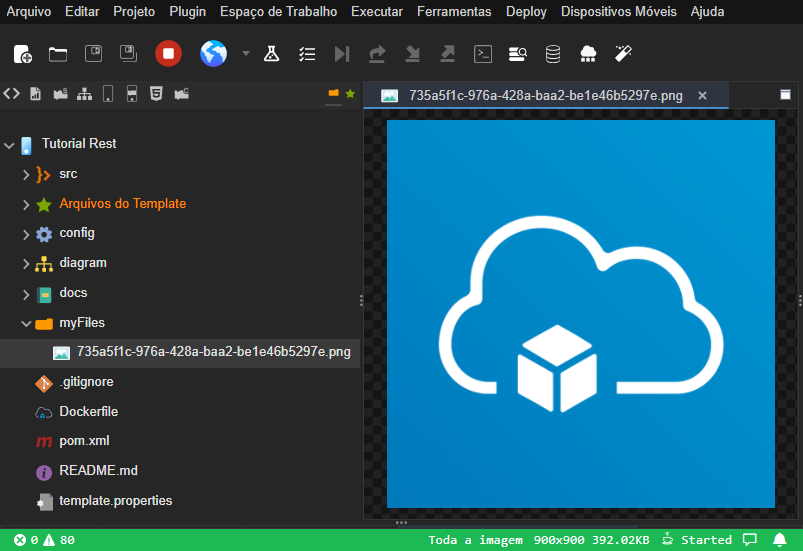The image size is (803, 551).
Task: Open the terminal console icon
Action: (x=483, y=54)
